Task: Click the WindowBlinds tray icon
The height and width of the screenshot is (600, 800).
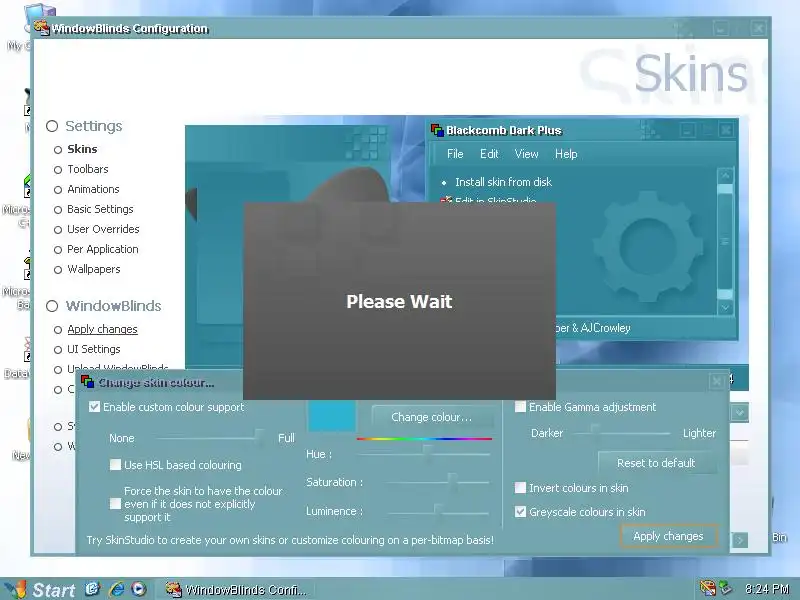Action: tap(708, 588)
